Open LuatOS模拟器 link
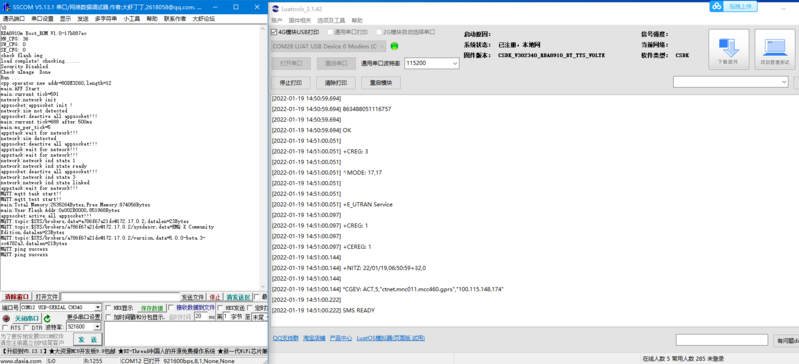Screen dimensions: 799x364 [x=390, y=338]
